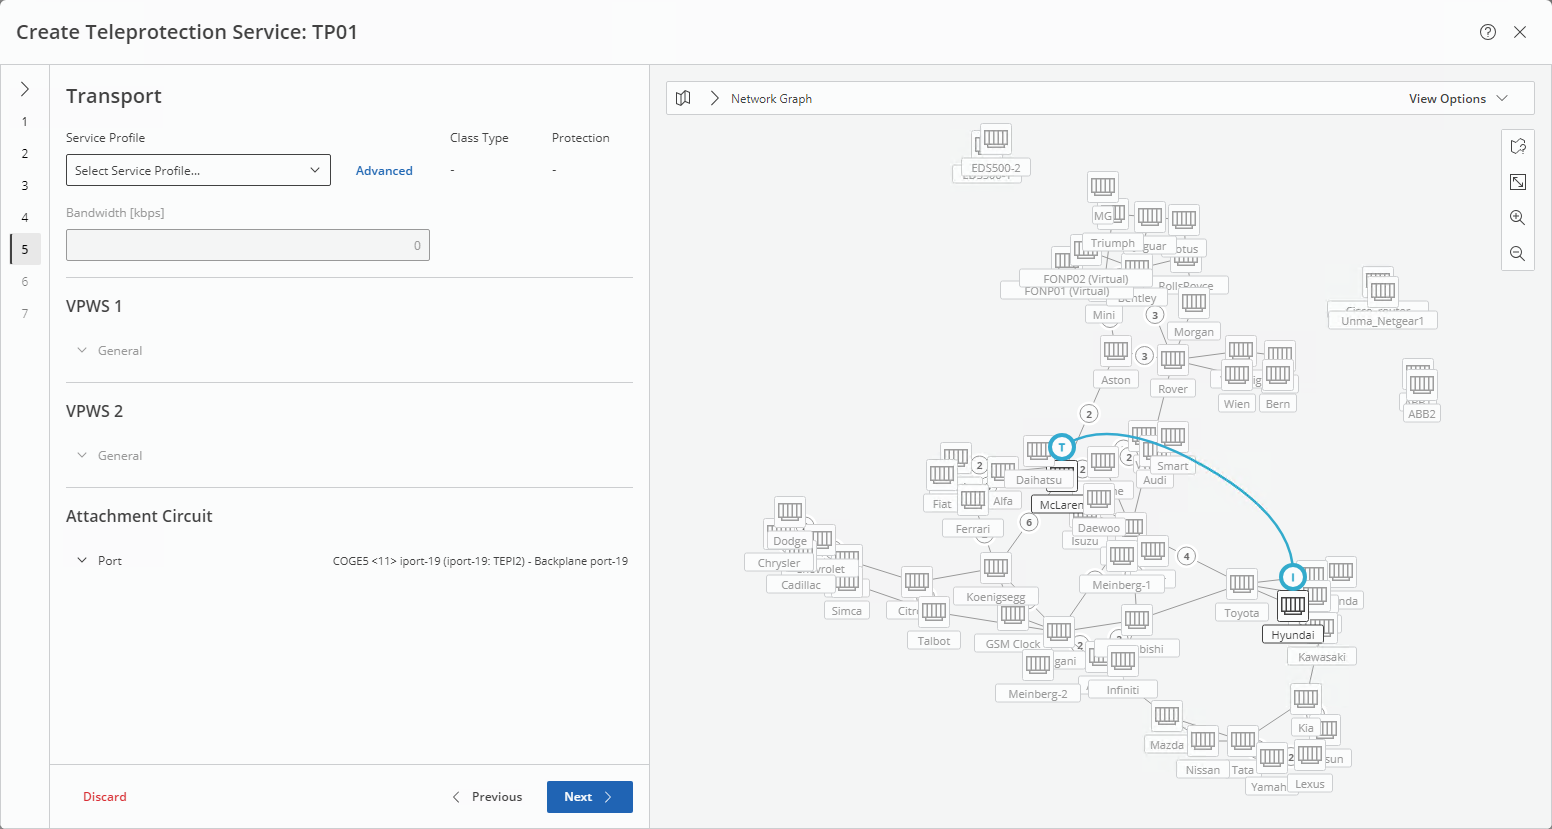
Task: Select the Hyundai node icon
Action: (1293, 605)
